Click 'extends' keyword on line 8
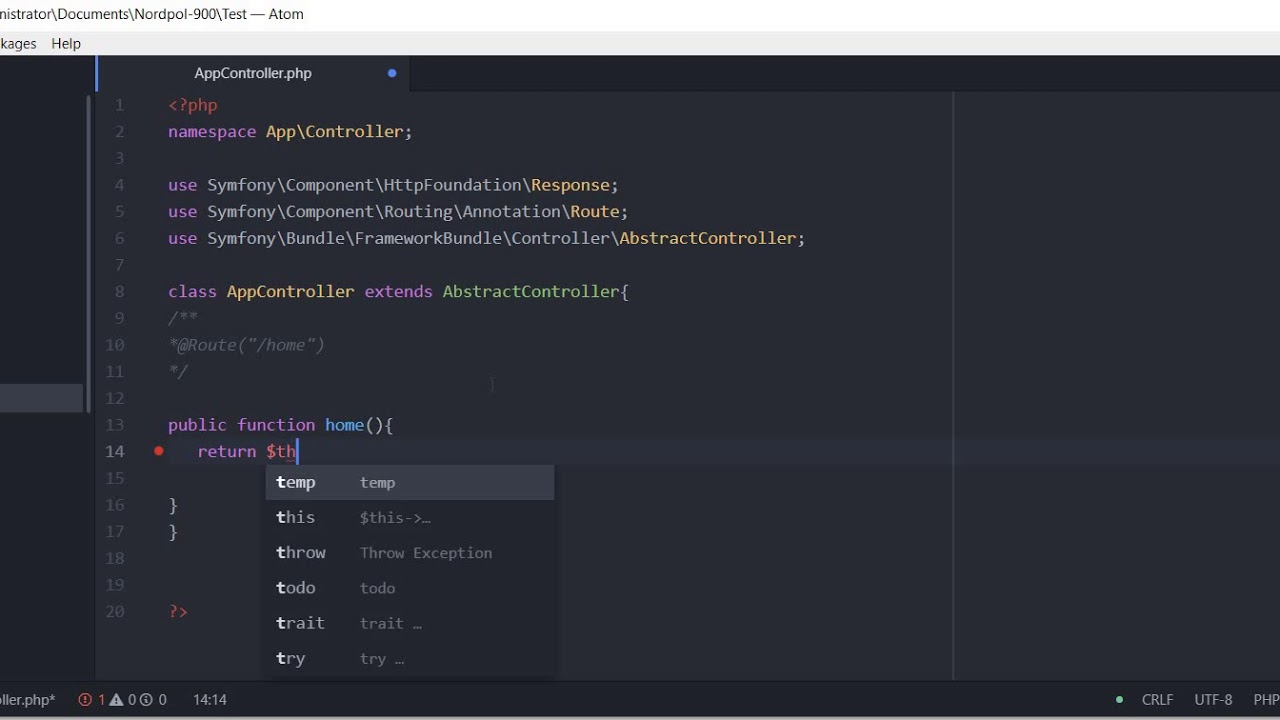Viewport: 1280px width, 720px height. tap(398, 291)
